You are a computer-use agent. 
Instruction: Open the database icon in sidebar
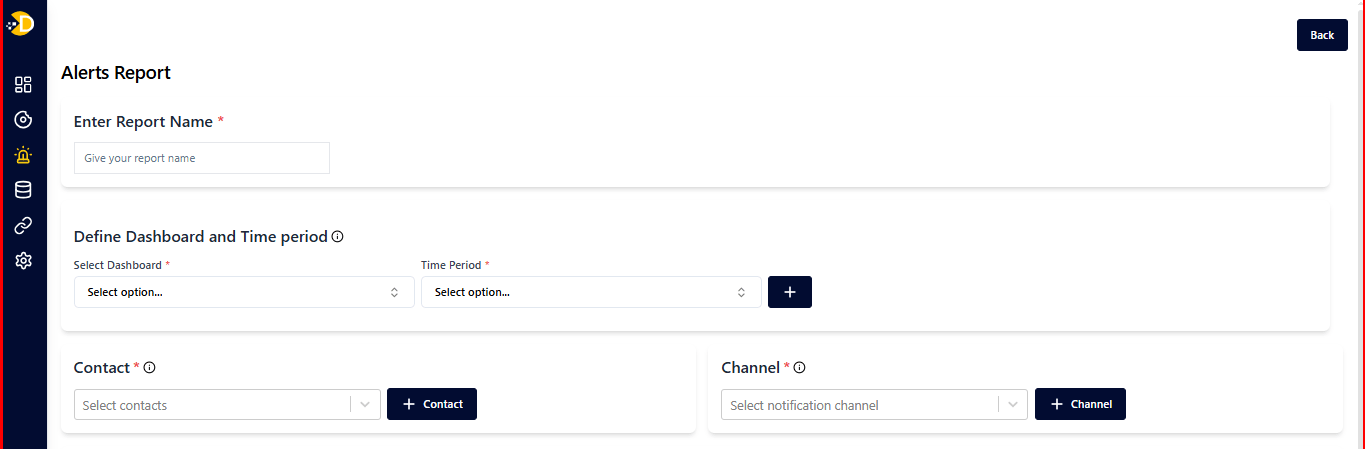[23, 190]
